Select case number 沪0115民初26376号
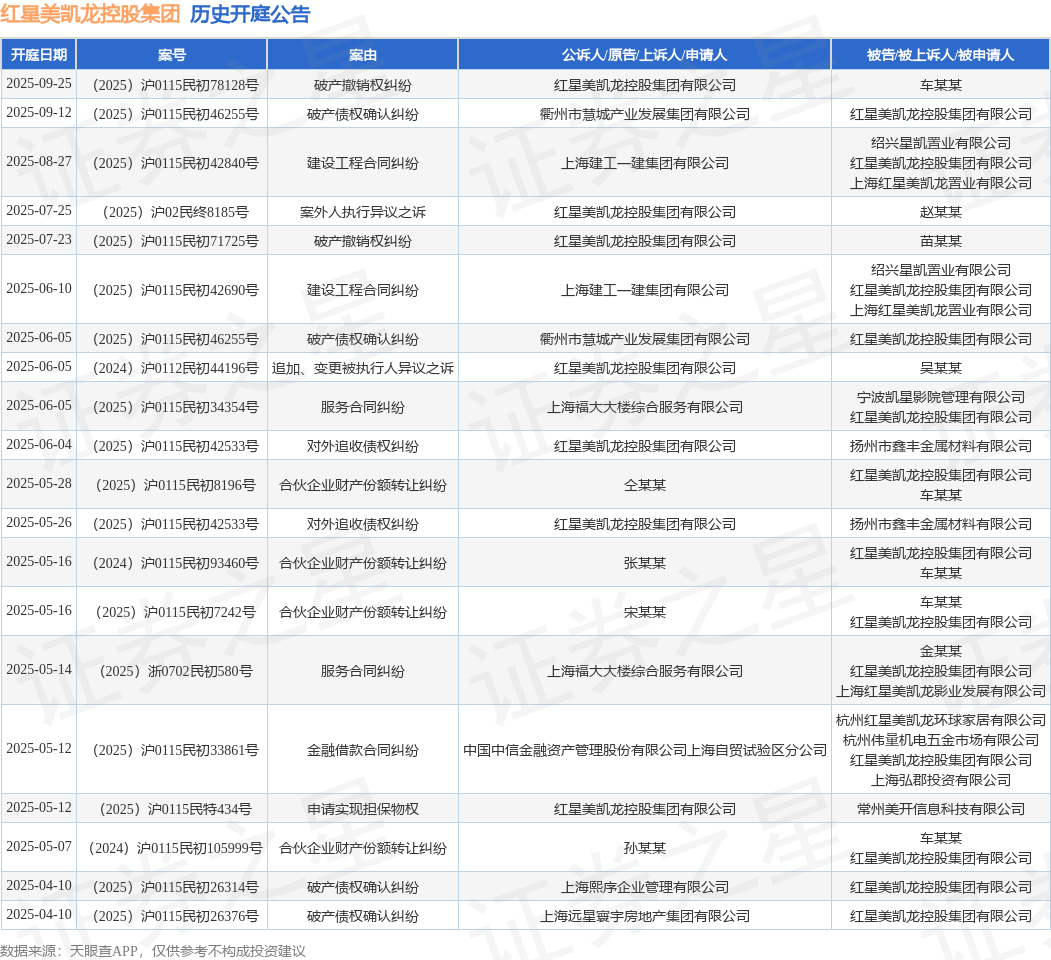This screenshot has height=960, width=1051. coord(176,916)
